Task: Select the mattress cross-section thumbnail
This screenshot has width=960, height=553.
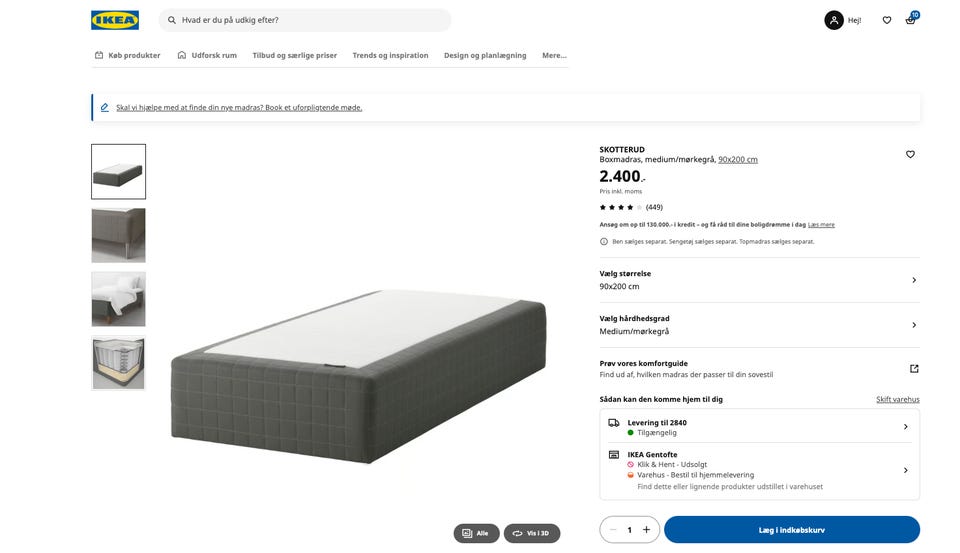Action: [x=118, y=363]
